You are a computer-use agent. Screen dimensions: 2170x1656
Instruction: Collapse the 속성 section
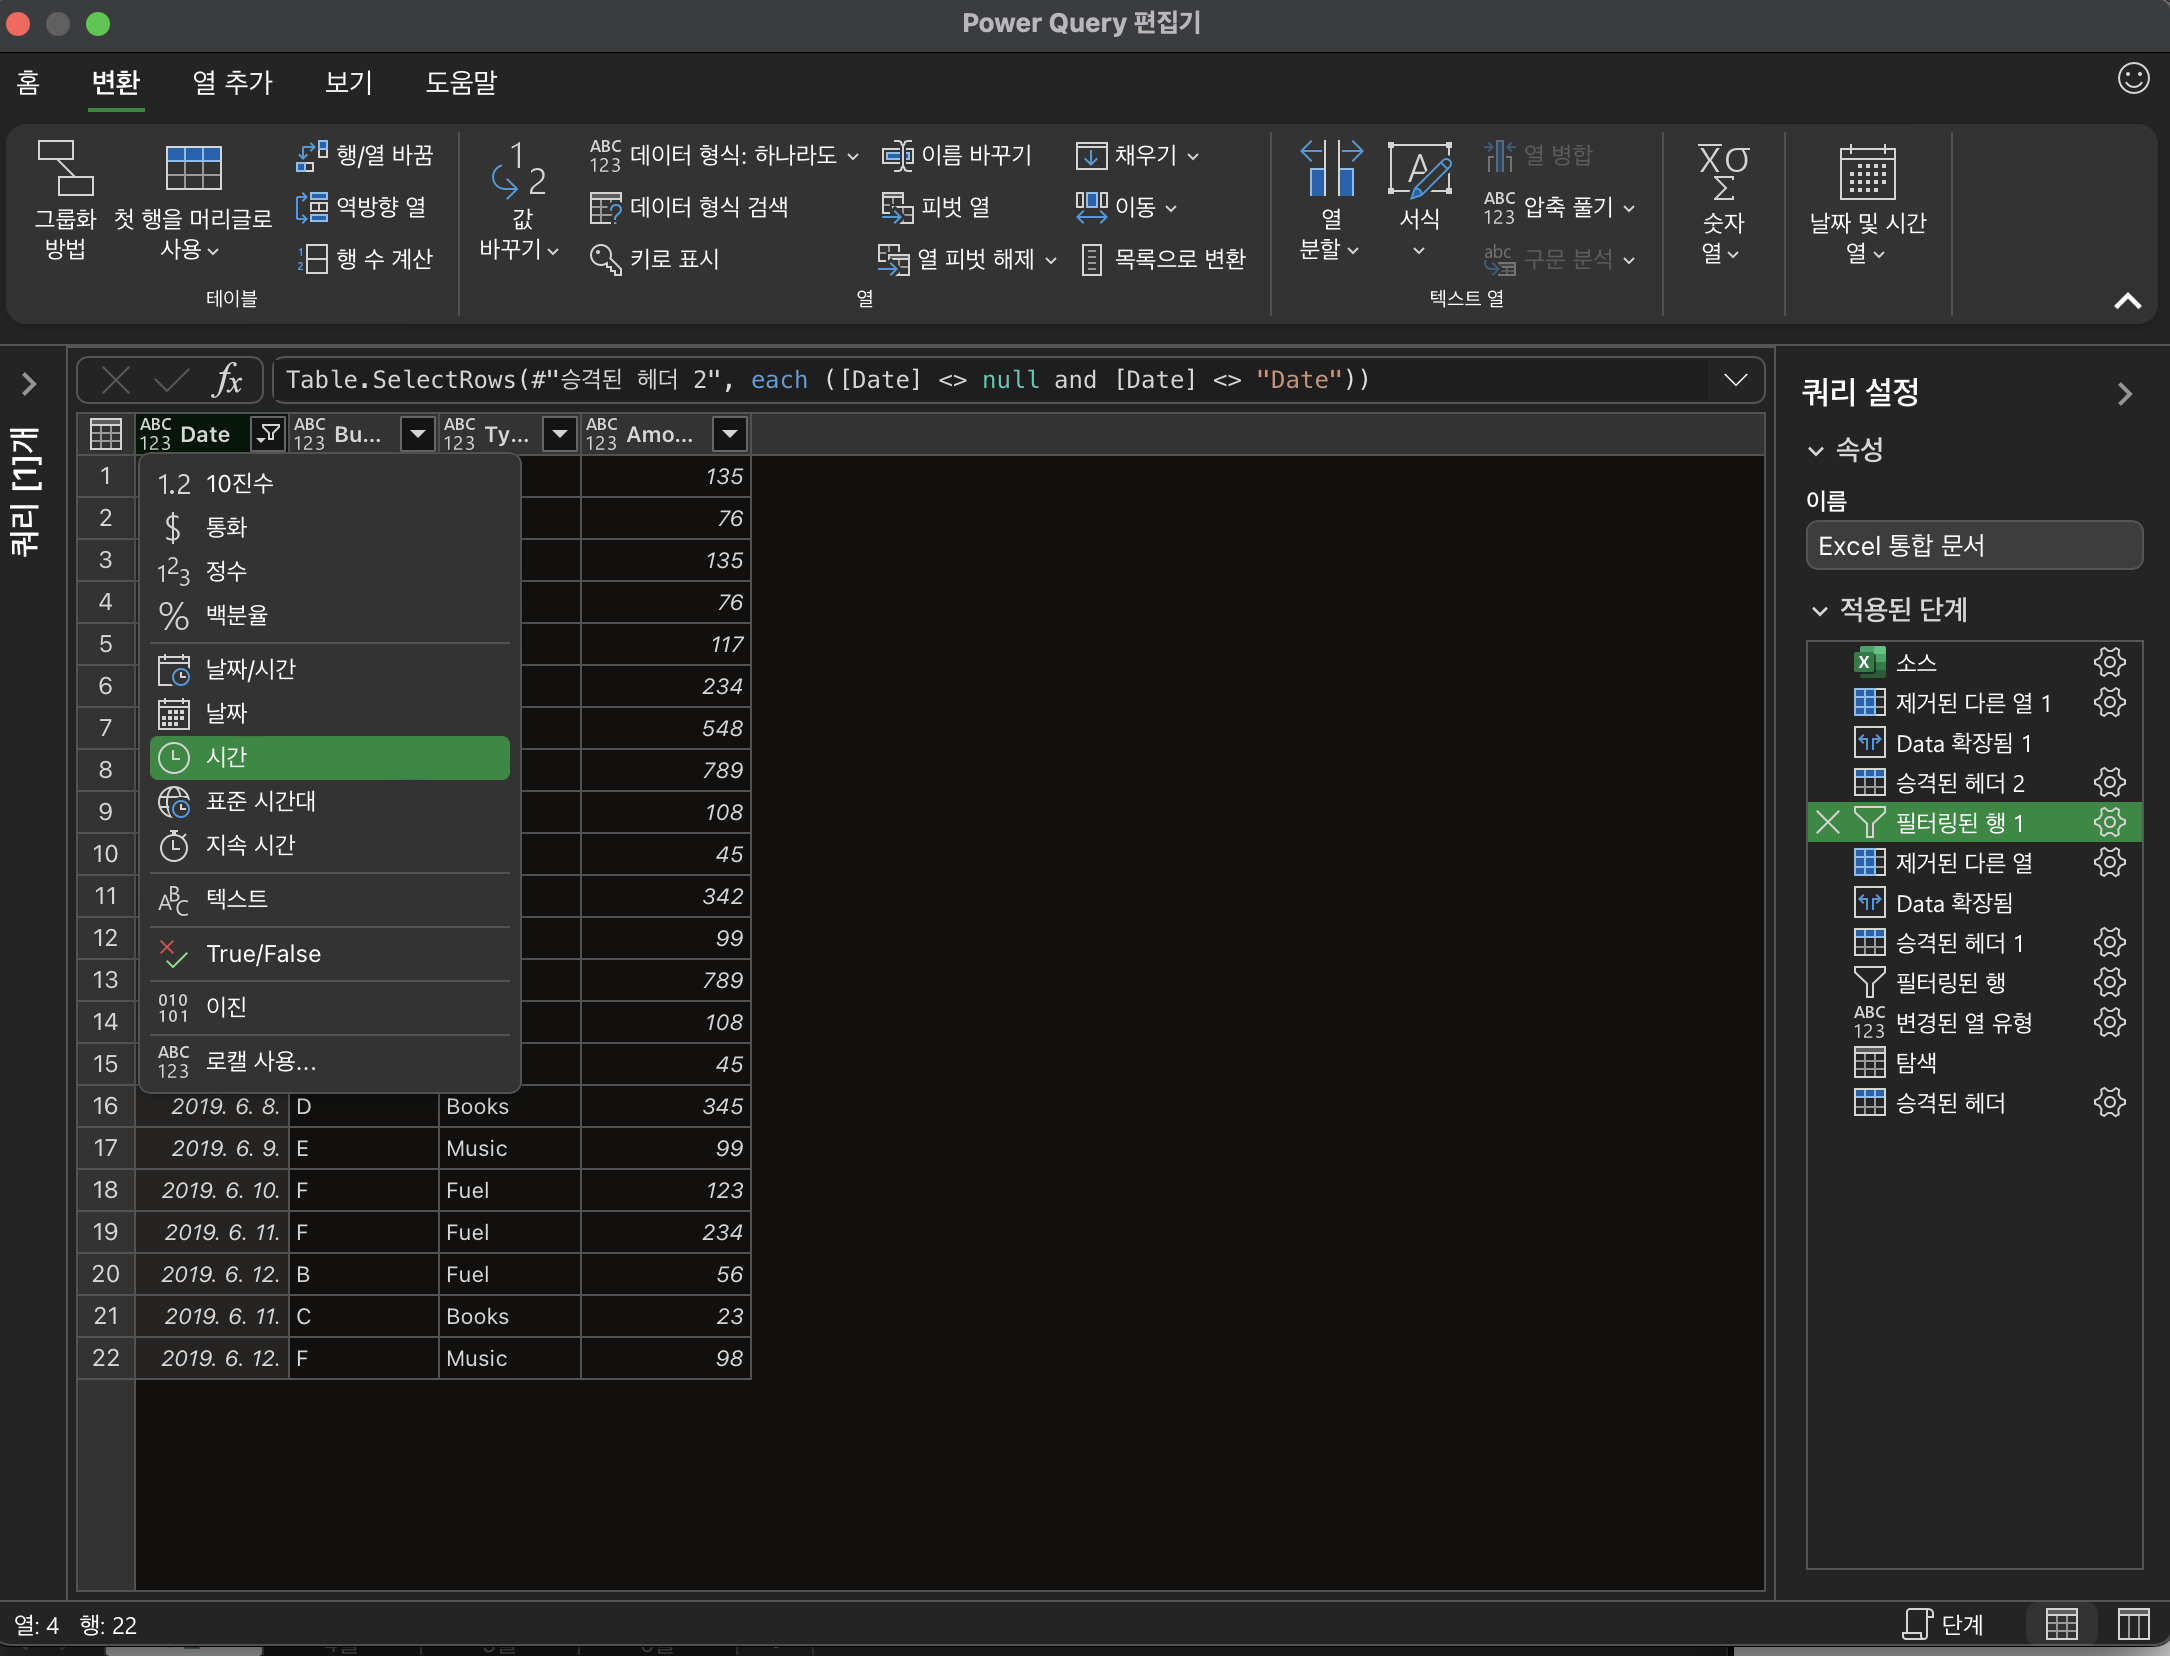pyautogui.click(x=1816, y=451)
